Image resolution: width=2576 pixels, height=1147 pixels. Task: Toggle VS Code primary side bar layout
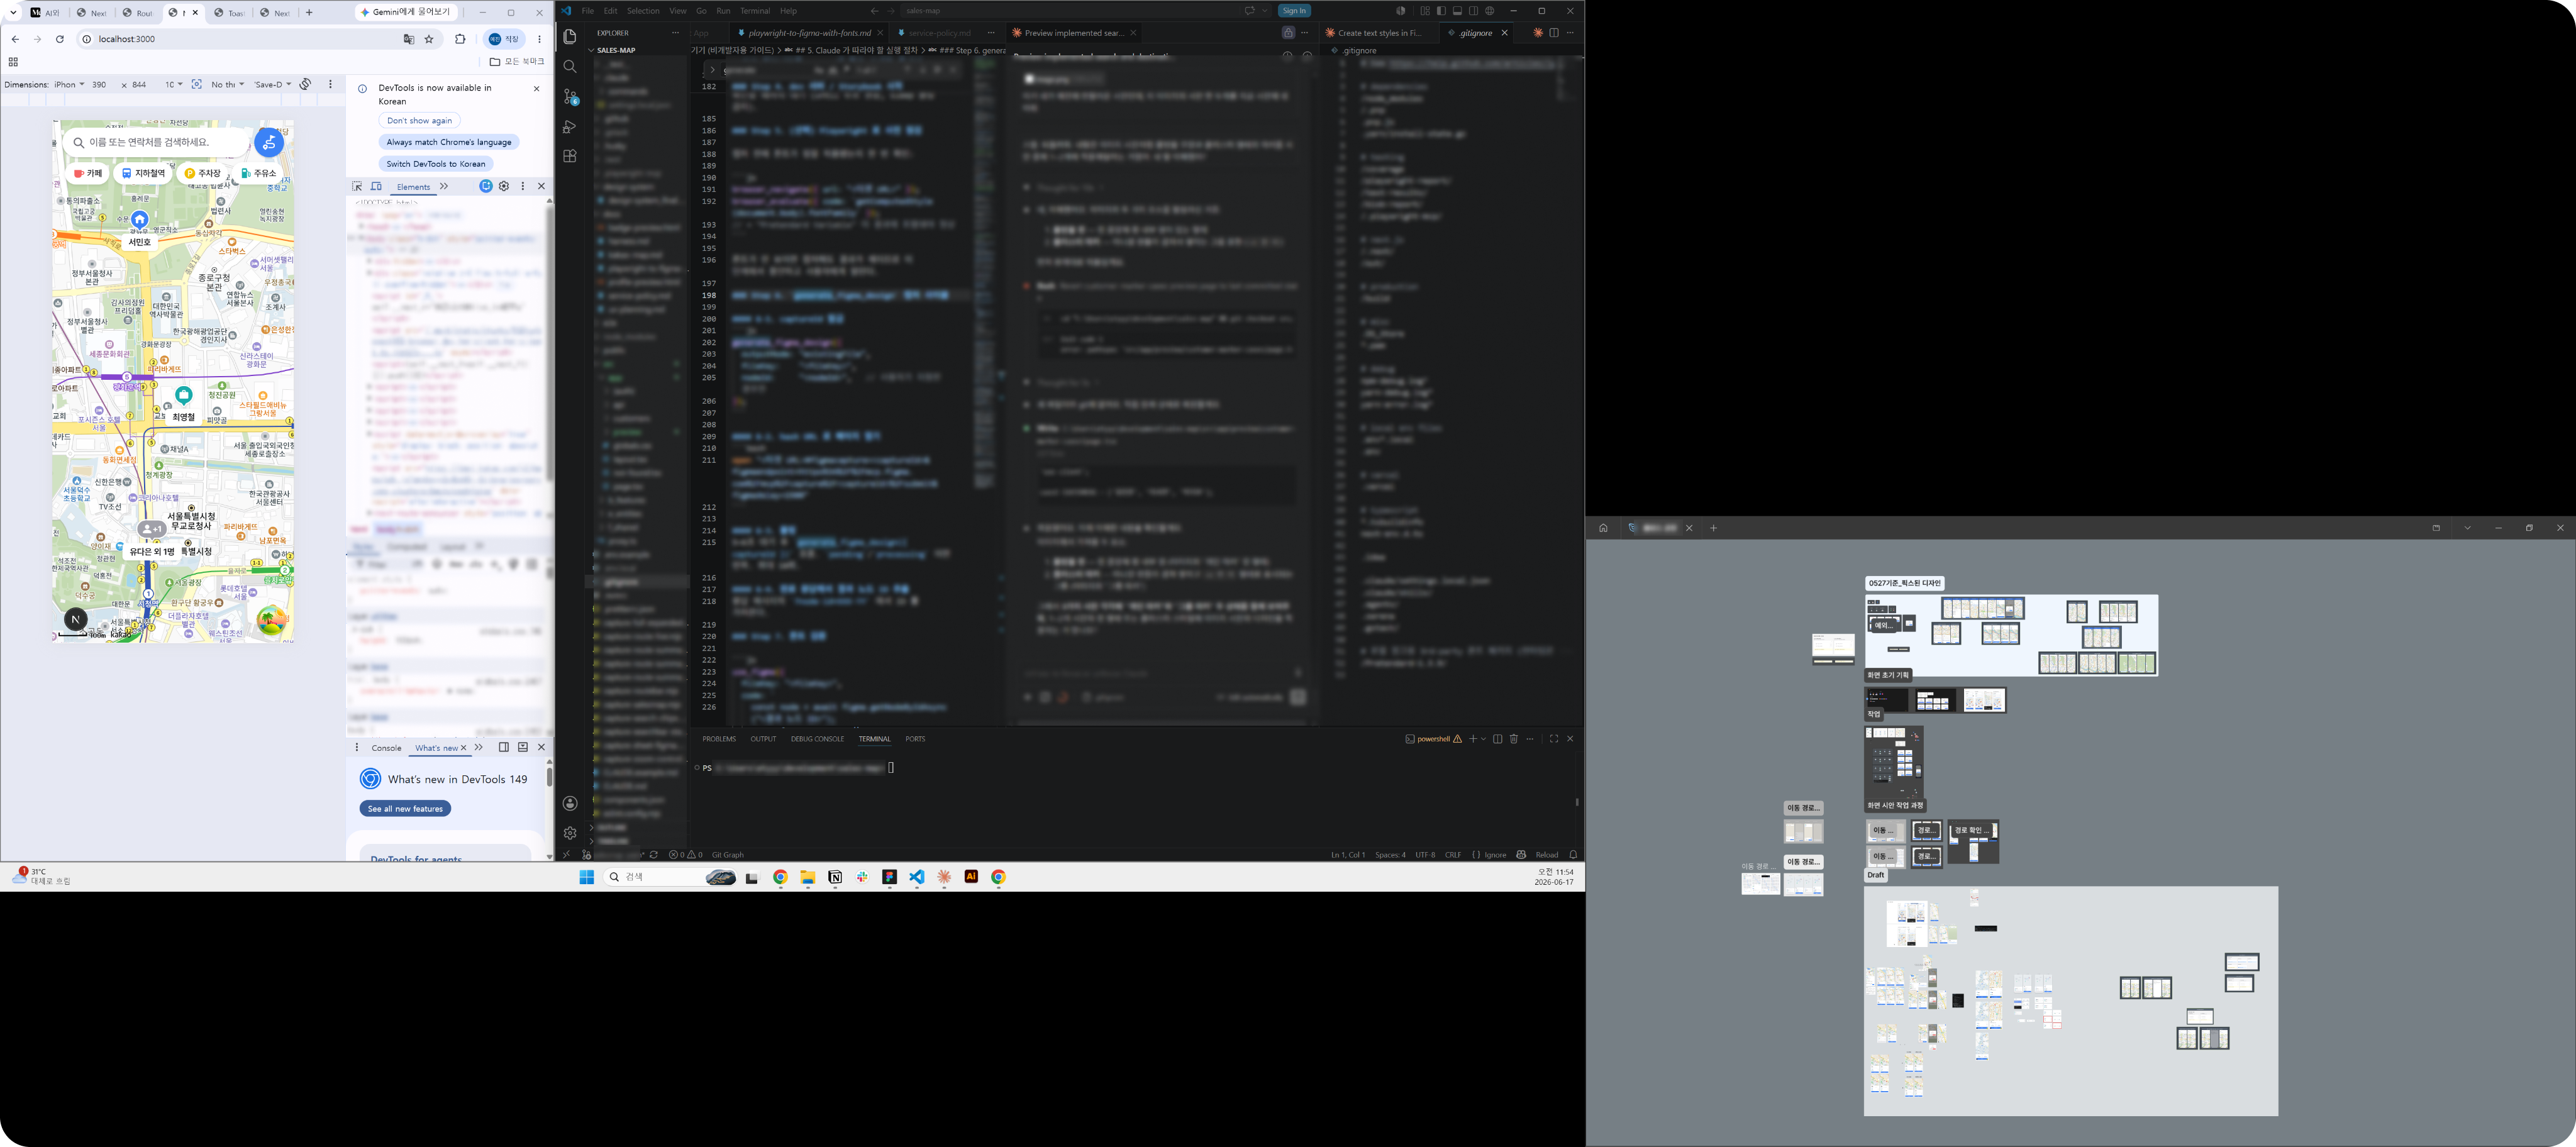point(1441,11)
